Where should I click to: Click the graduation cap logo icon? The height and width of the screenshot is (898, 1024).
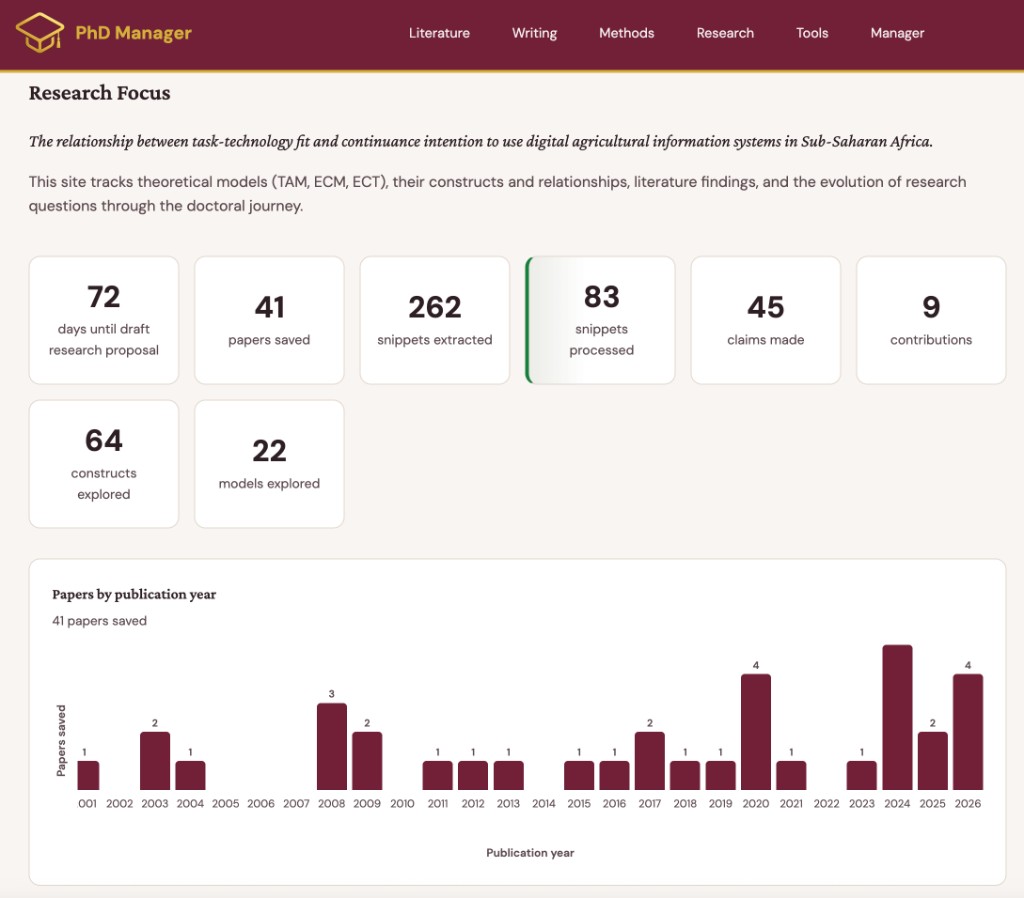40,33
